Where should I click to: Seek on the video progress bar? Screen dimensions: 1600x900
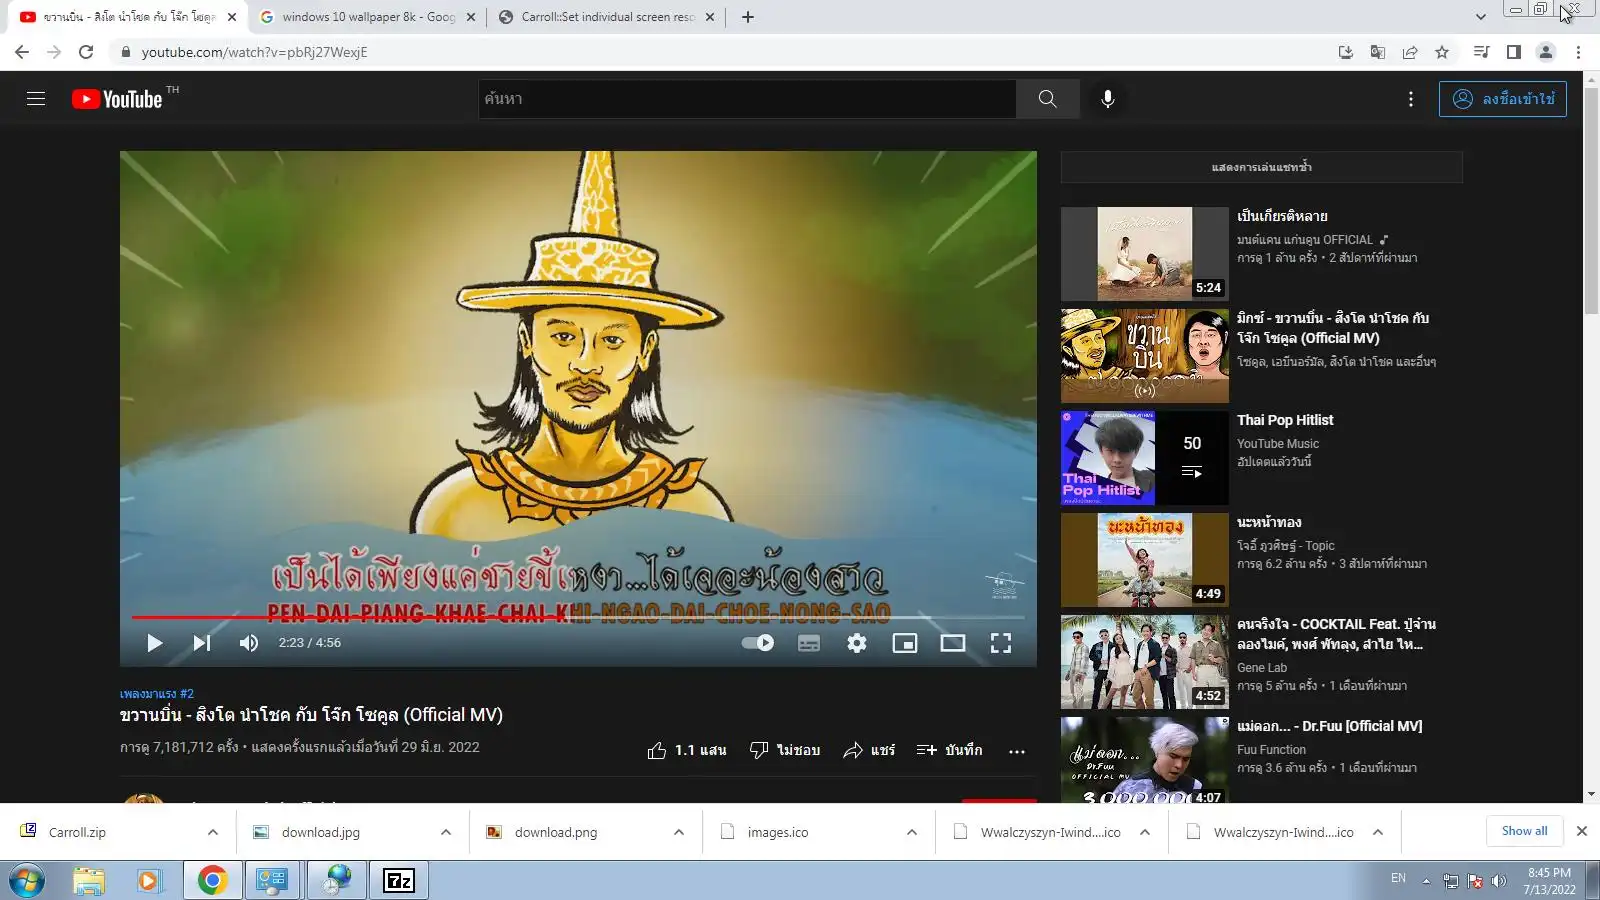pos(578,617)
